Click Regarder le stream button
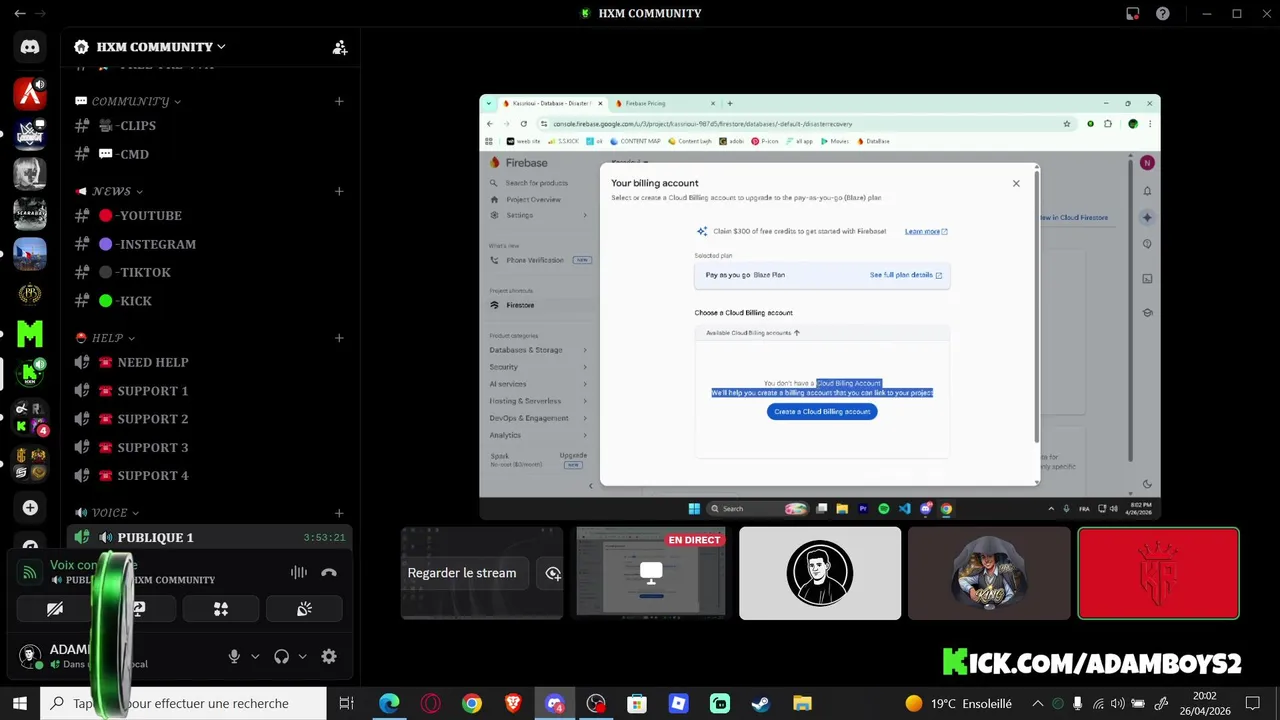The width and height of the screenshot is (1280, 720). point(462,573)
